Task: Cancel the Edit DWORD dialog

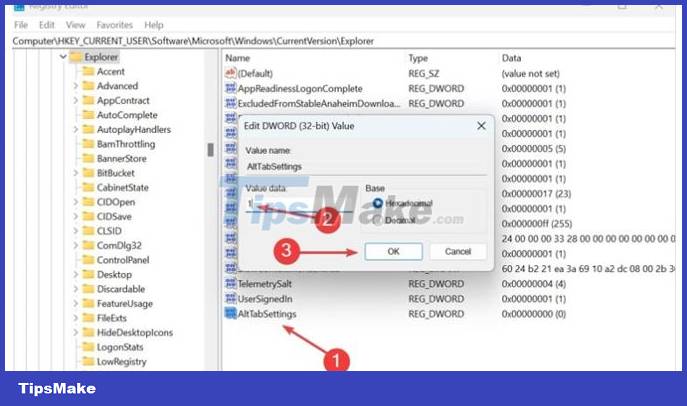Action: [458, 251]
